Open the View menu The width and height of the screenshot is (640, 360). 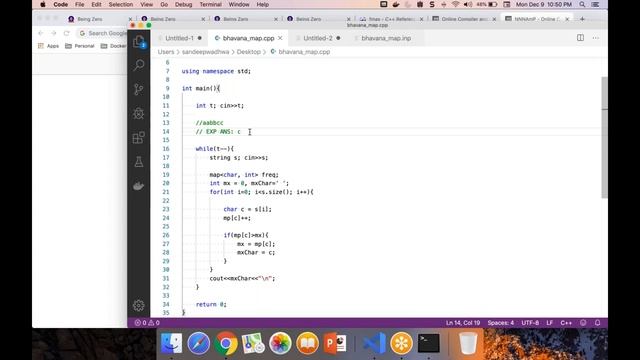(147, 4)
